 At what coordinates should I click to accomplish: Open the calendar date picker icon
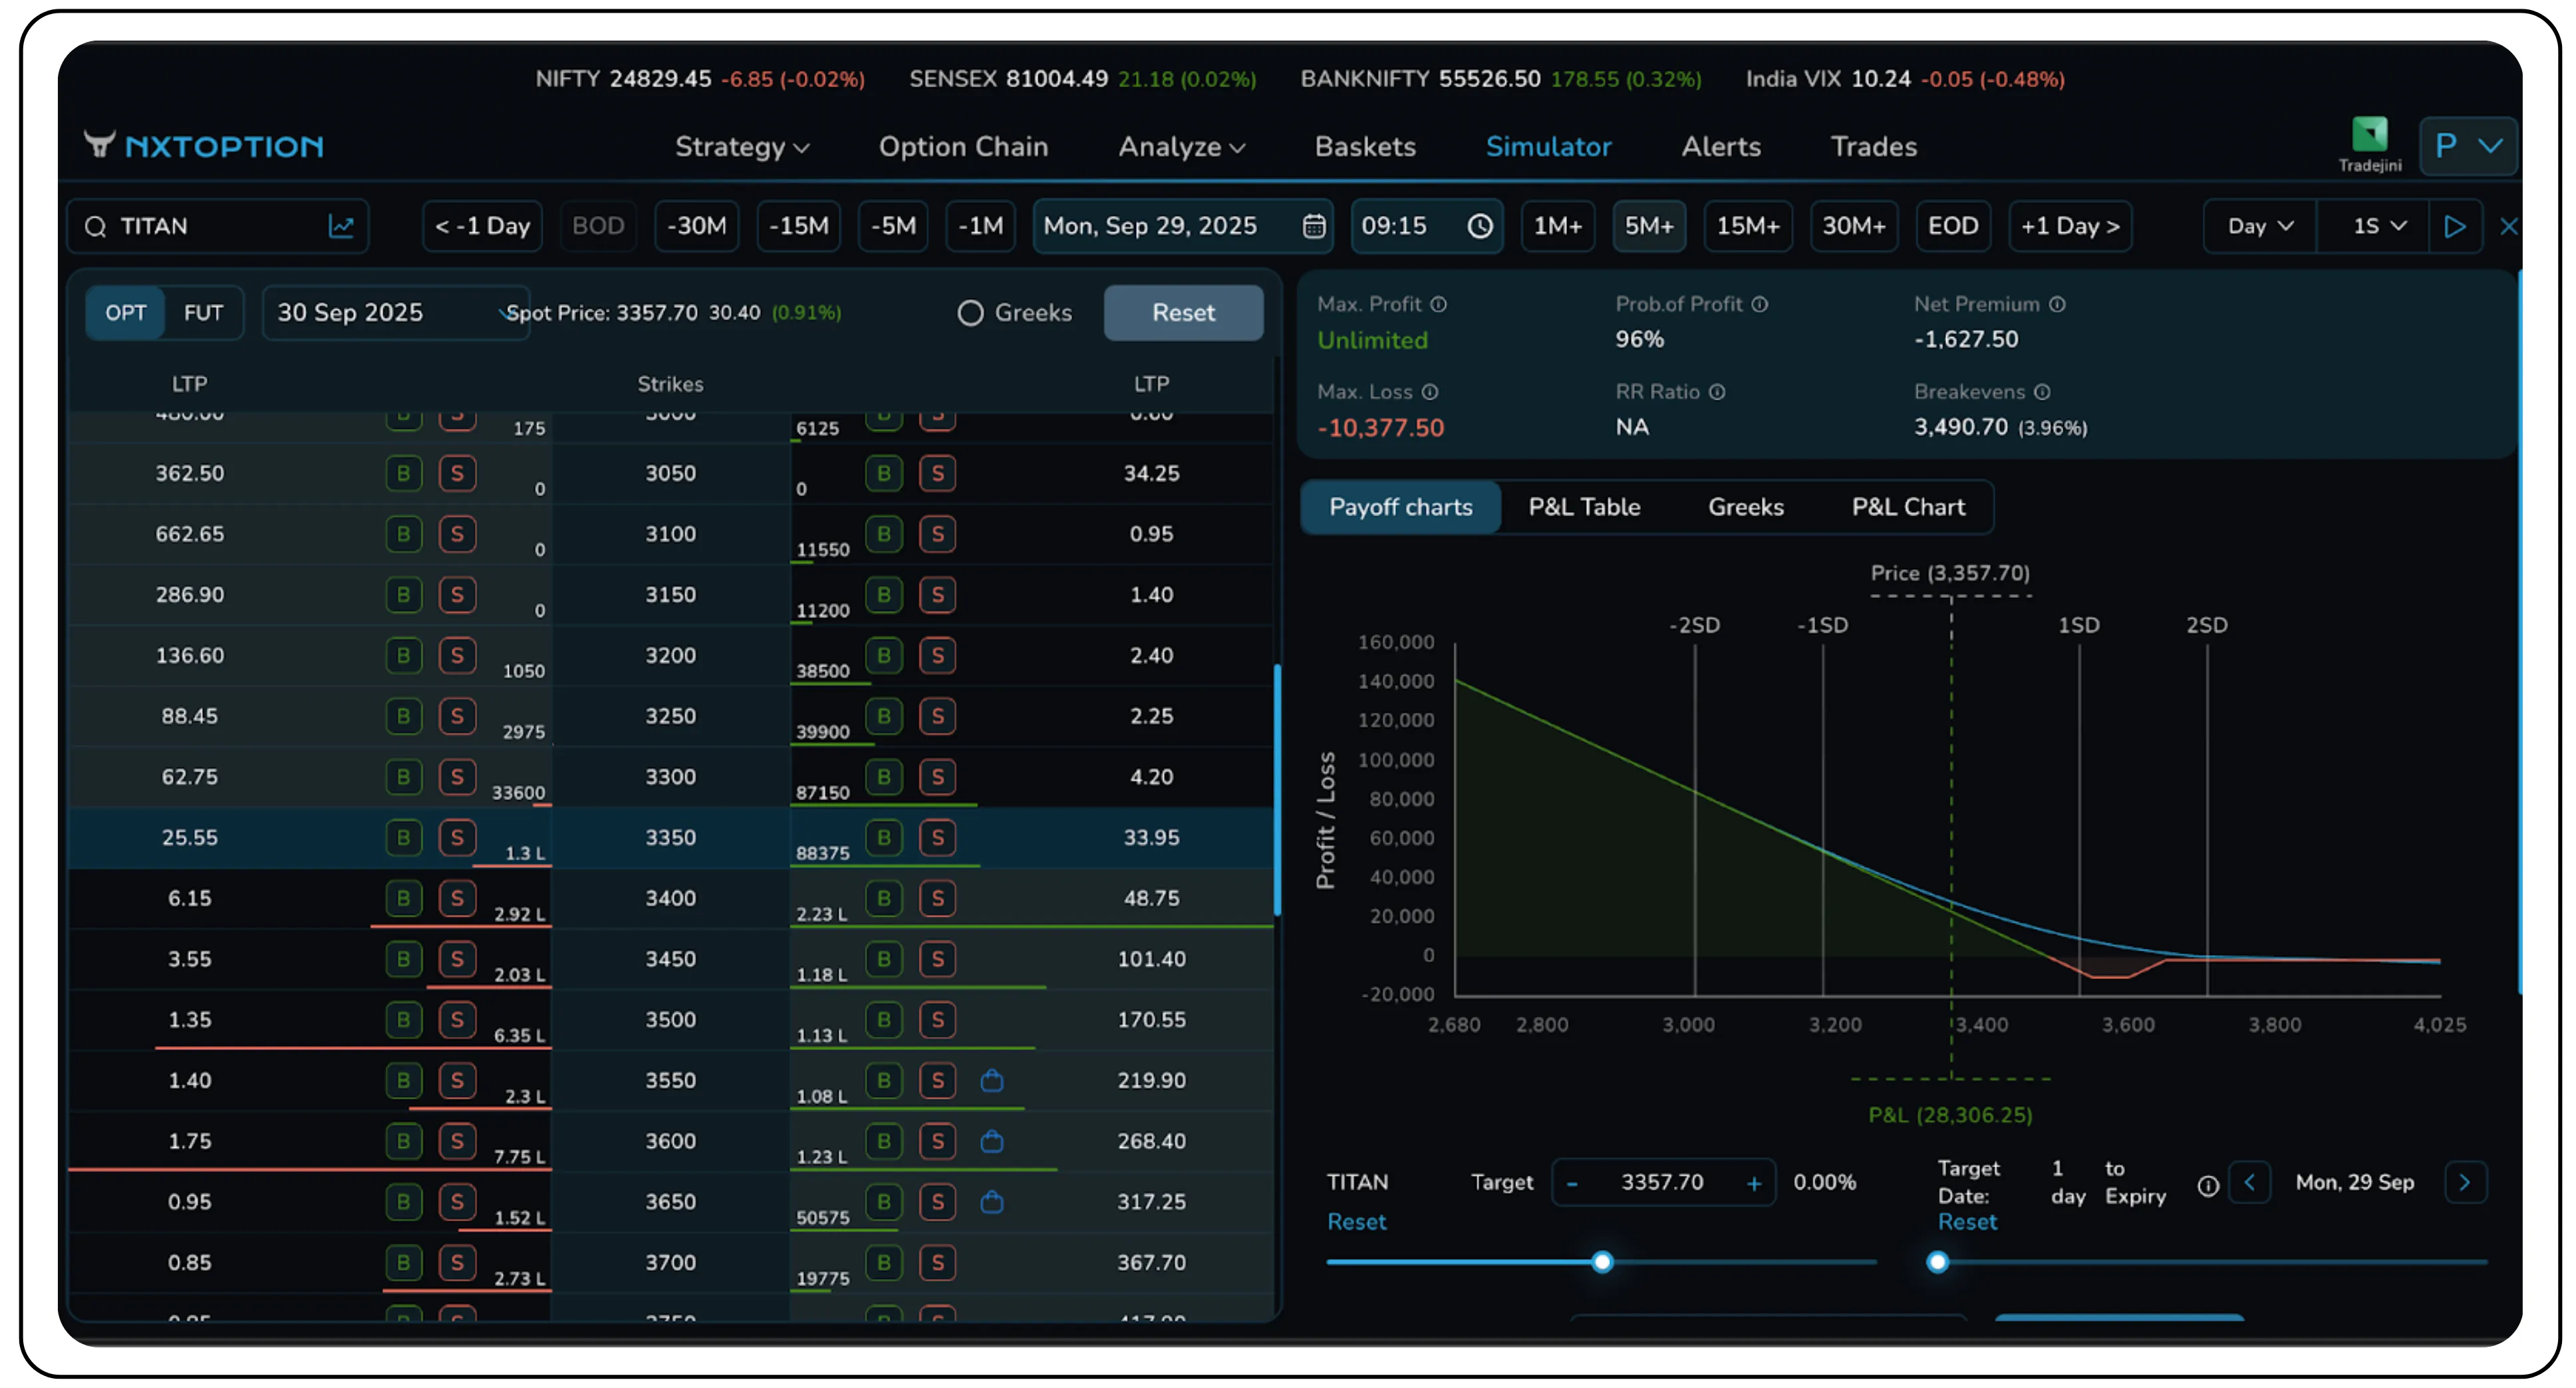tap(1312, 226)
